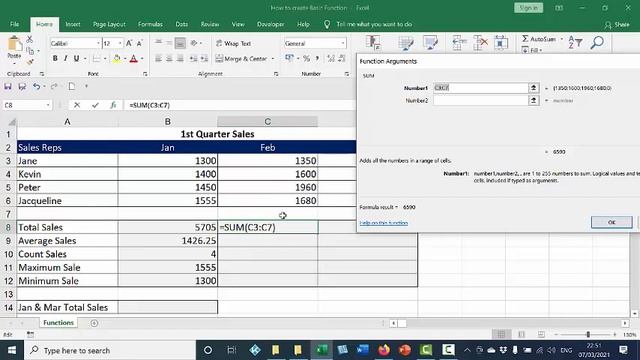Click Fill Color paint bucket
The width and height of the screenshot is (640, 360).
[117, 59]
